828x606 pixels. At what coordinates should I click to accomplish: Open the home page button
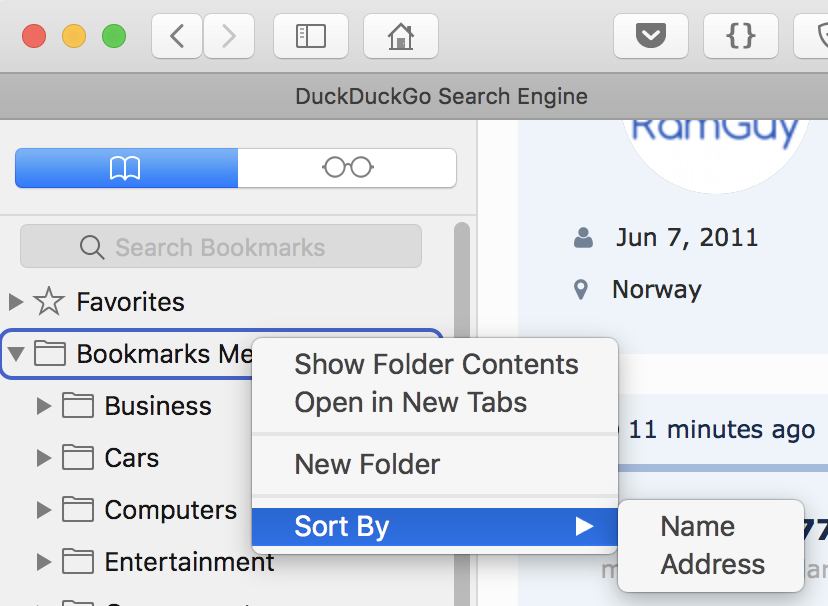click(400, 37)
